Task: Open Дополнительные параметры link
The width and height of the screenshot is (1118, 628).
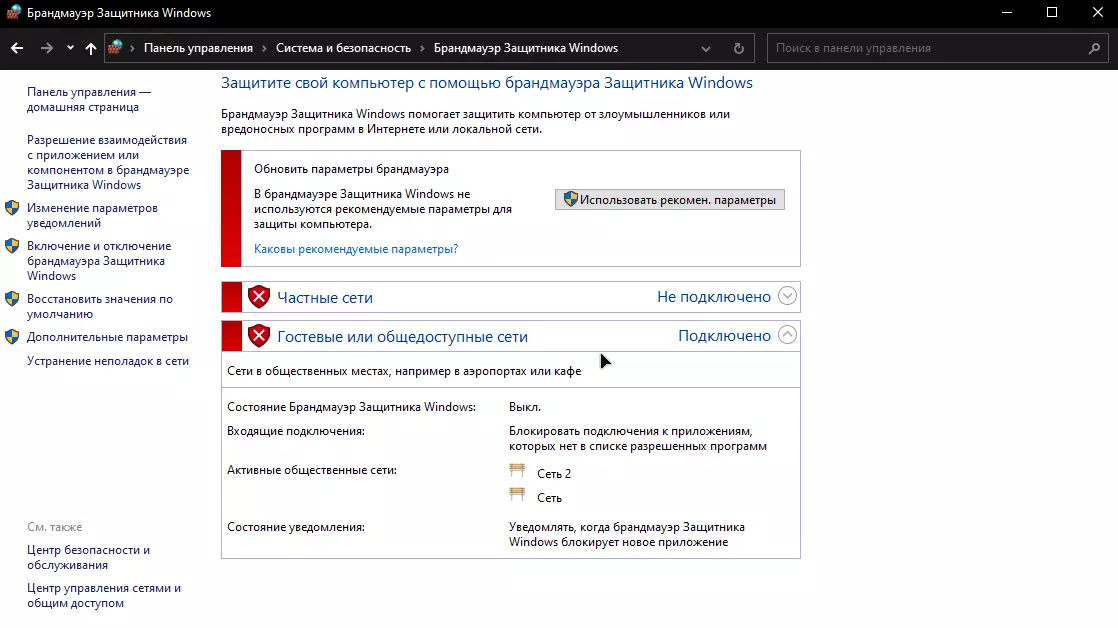Action: point(107,337)
